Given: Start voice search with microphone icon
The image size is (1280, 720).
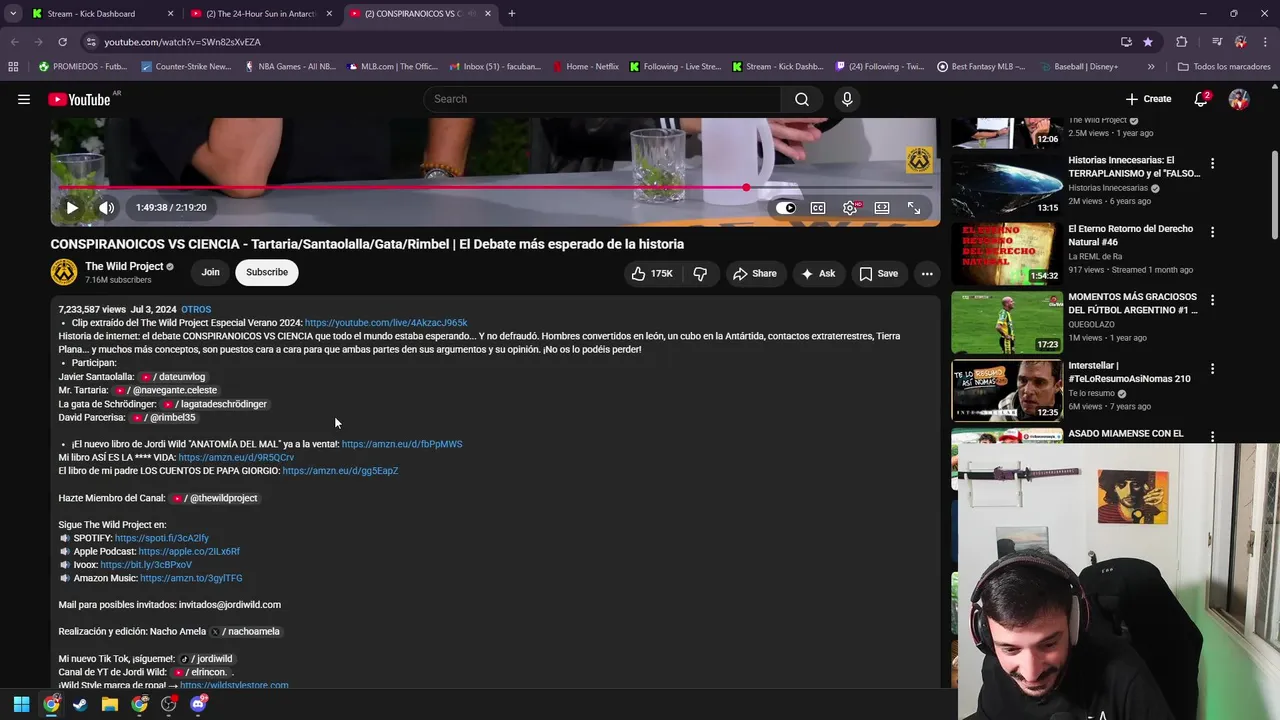Looking at the screenshot, I should pos(847,99).
